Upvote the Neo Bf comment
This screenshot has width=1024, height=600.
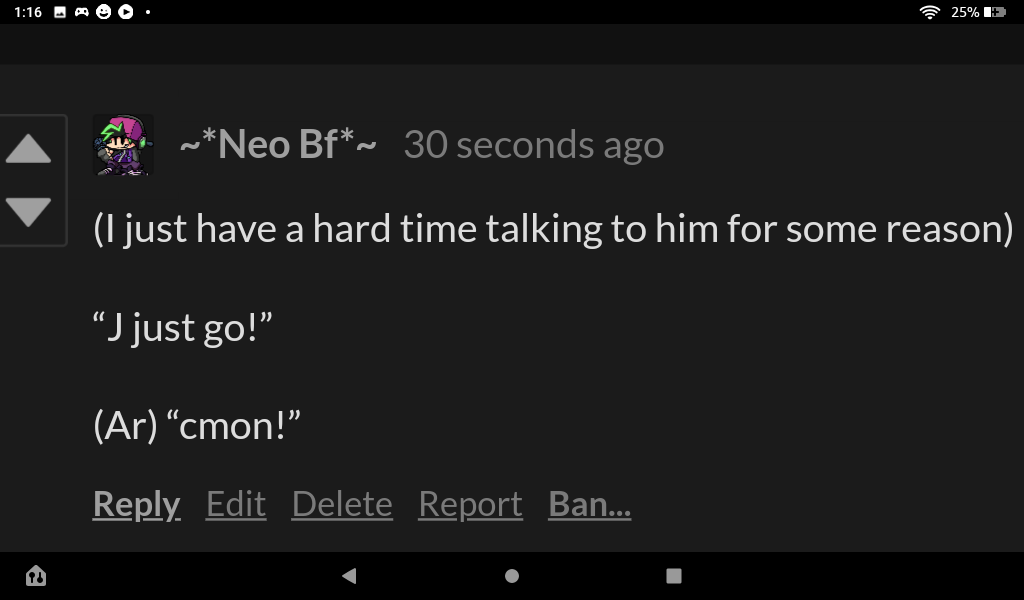pyautogui.click(x=28, y=150)
